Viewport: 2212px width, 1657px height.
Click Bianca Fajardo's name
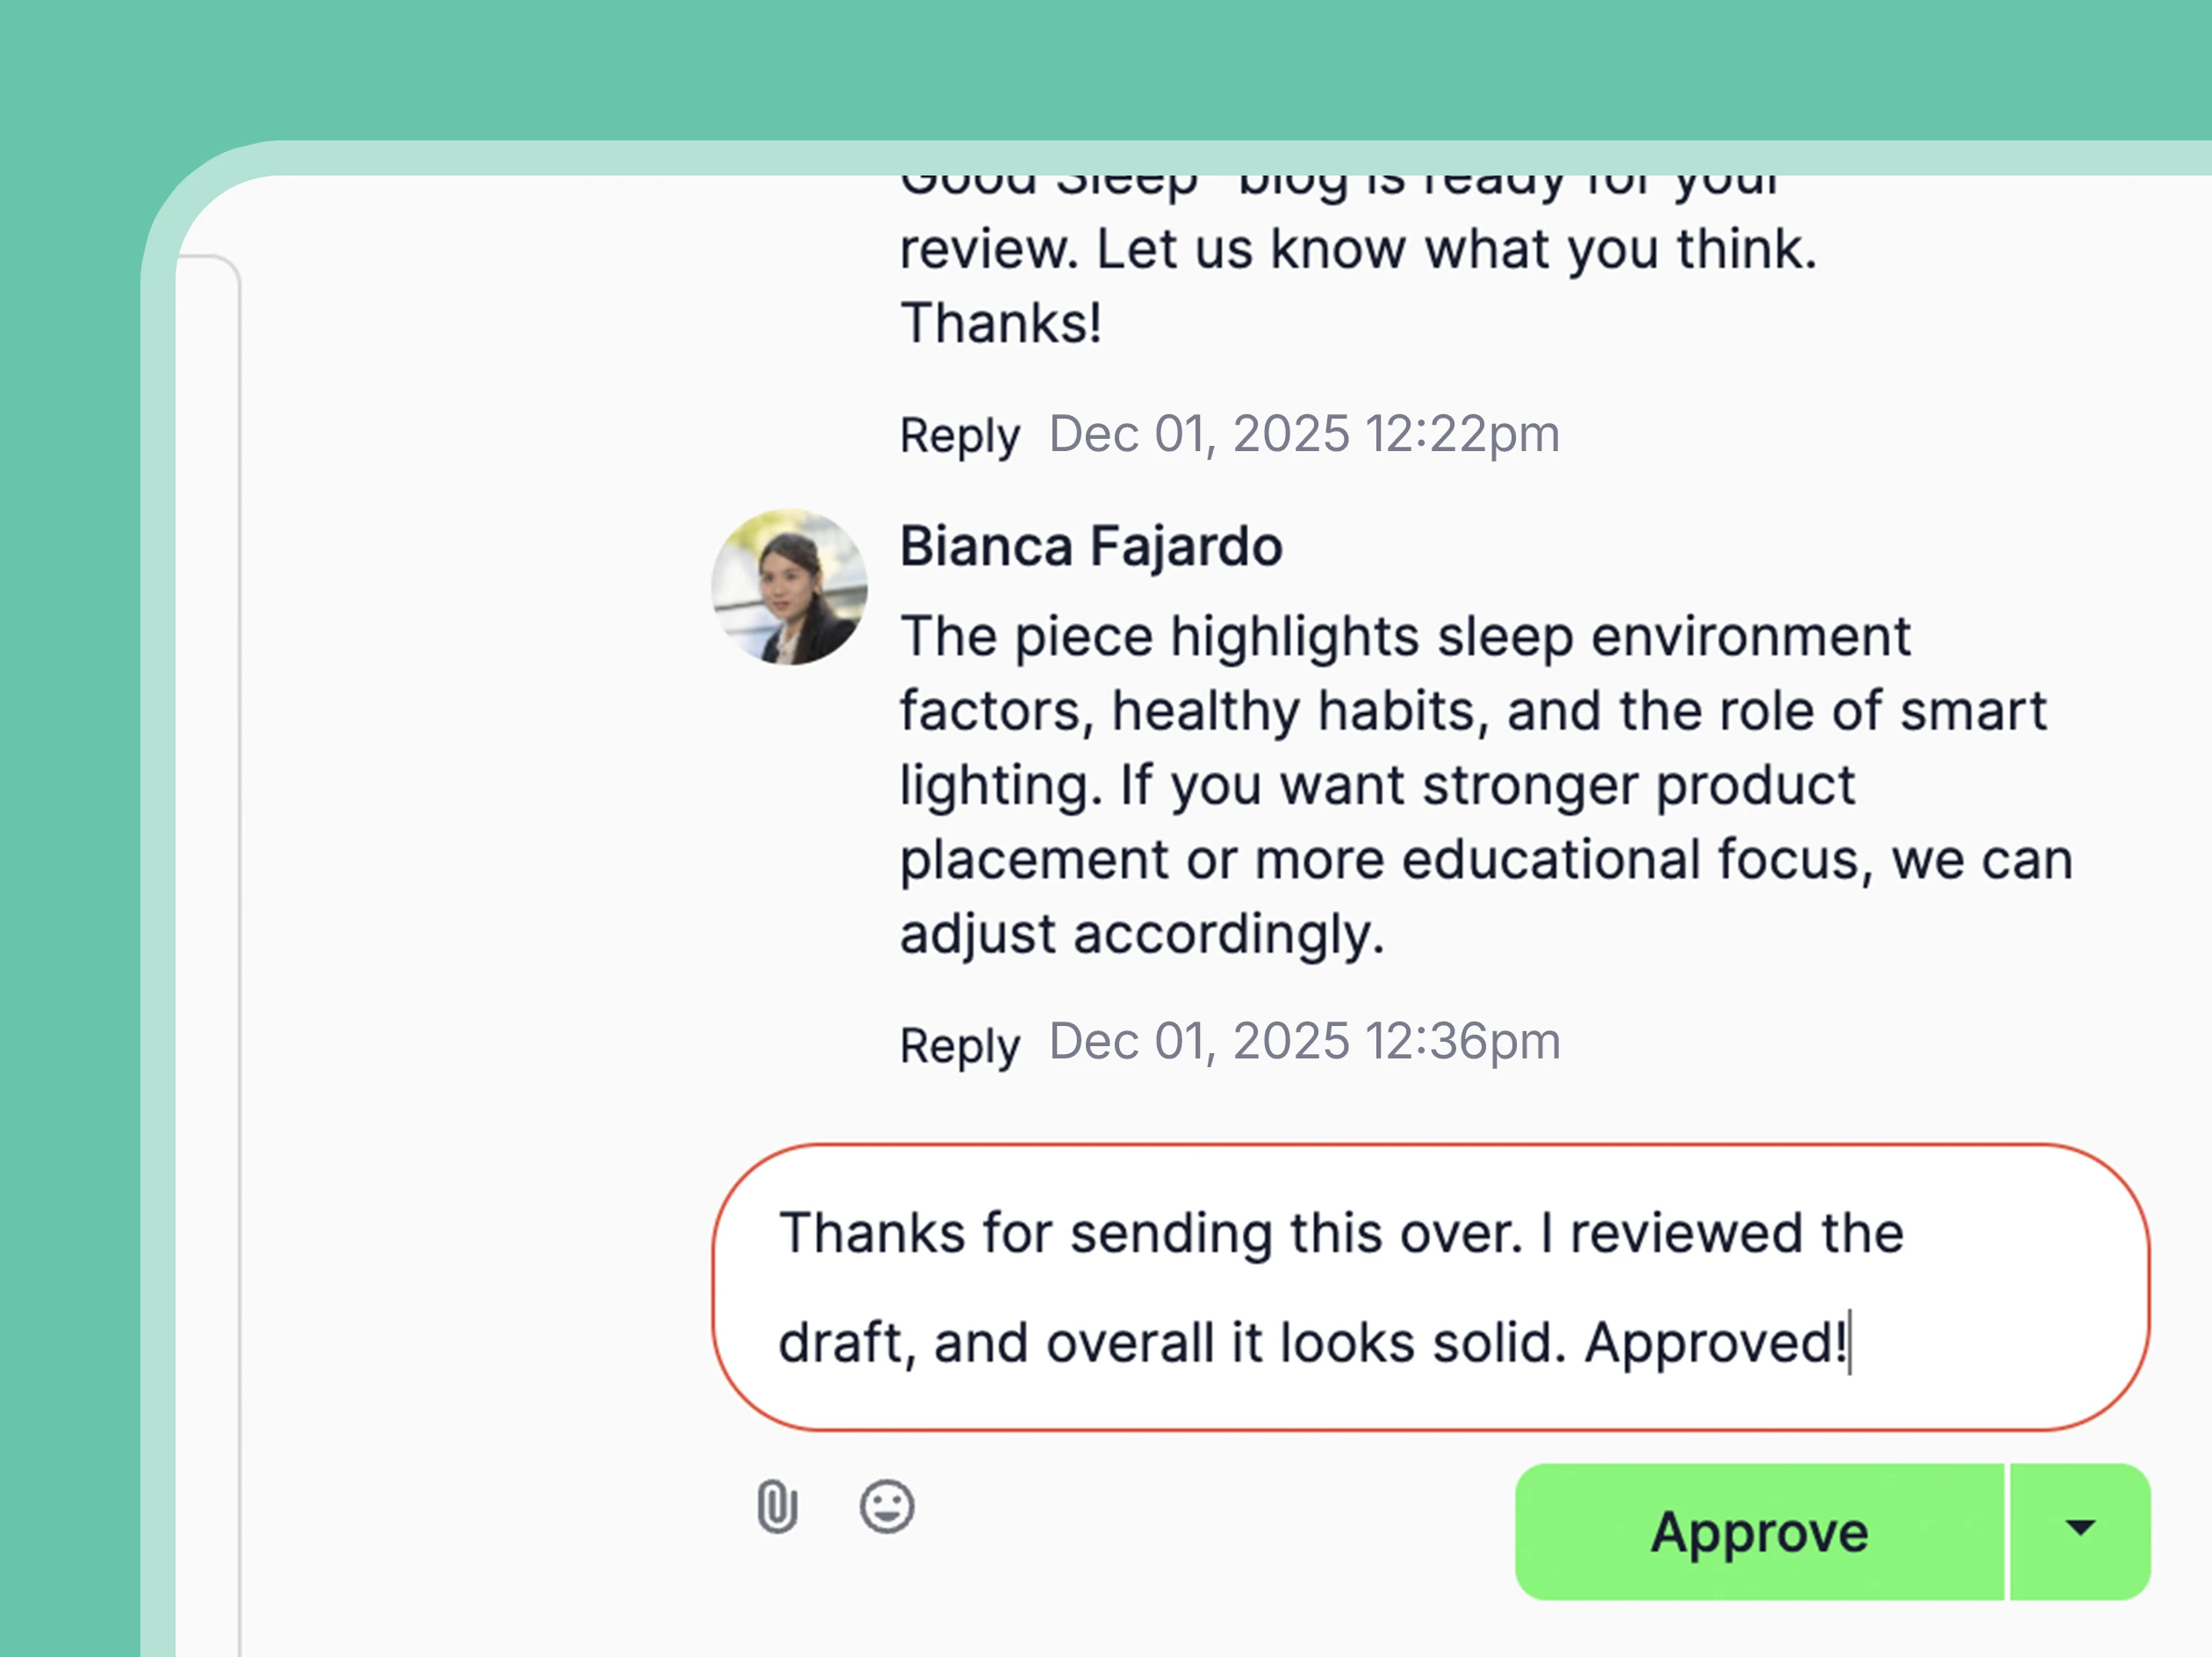[1090, 545]
